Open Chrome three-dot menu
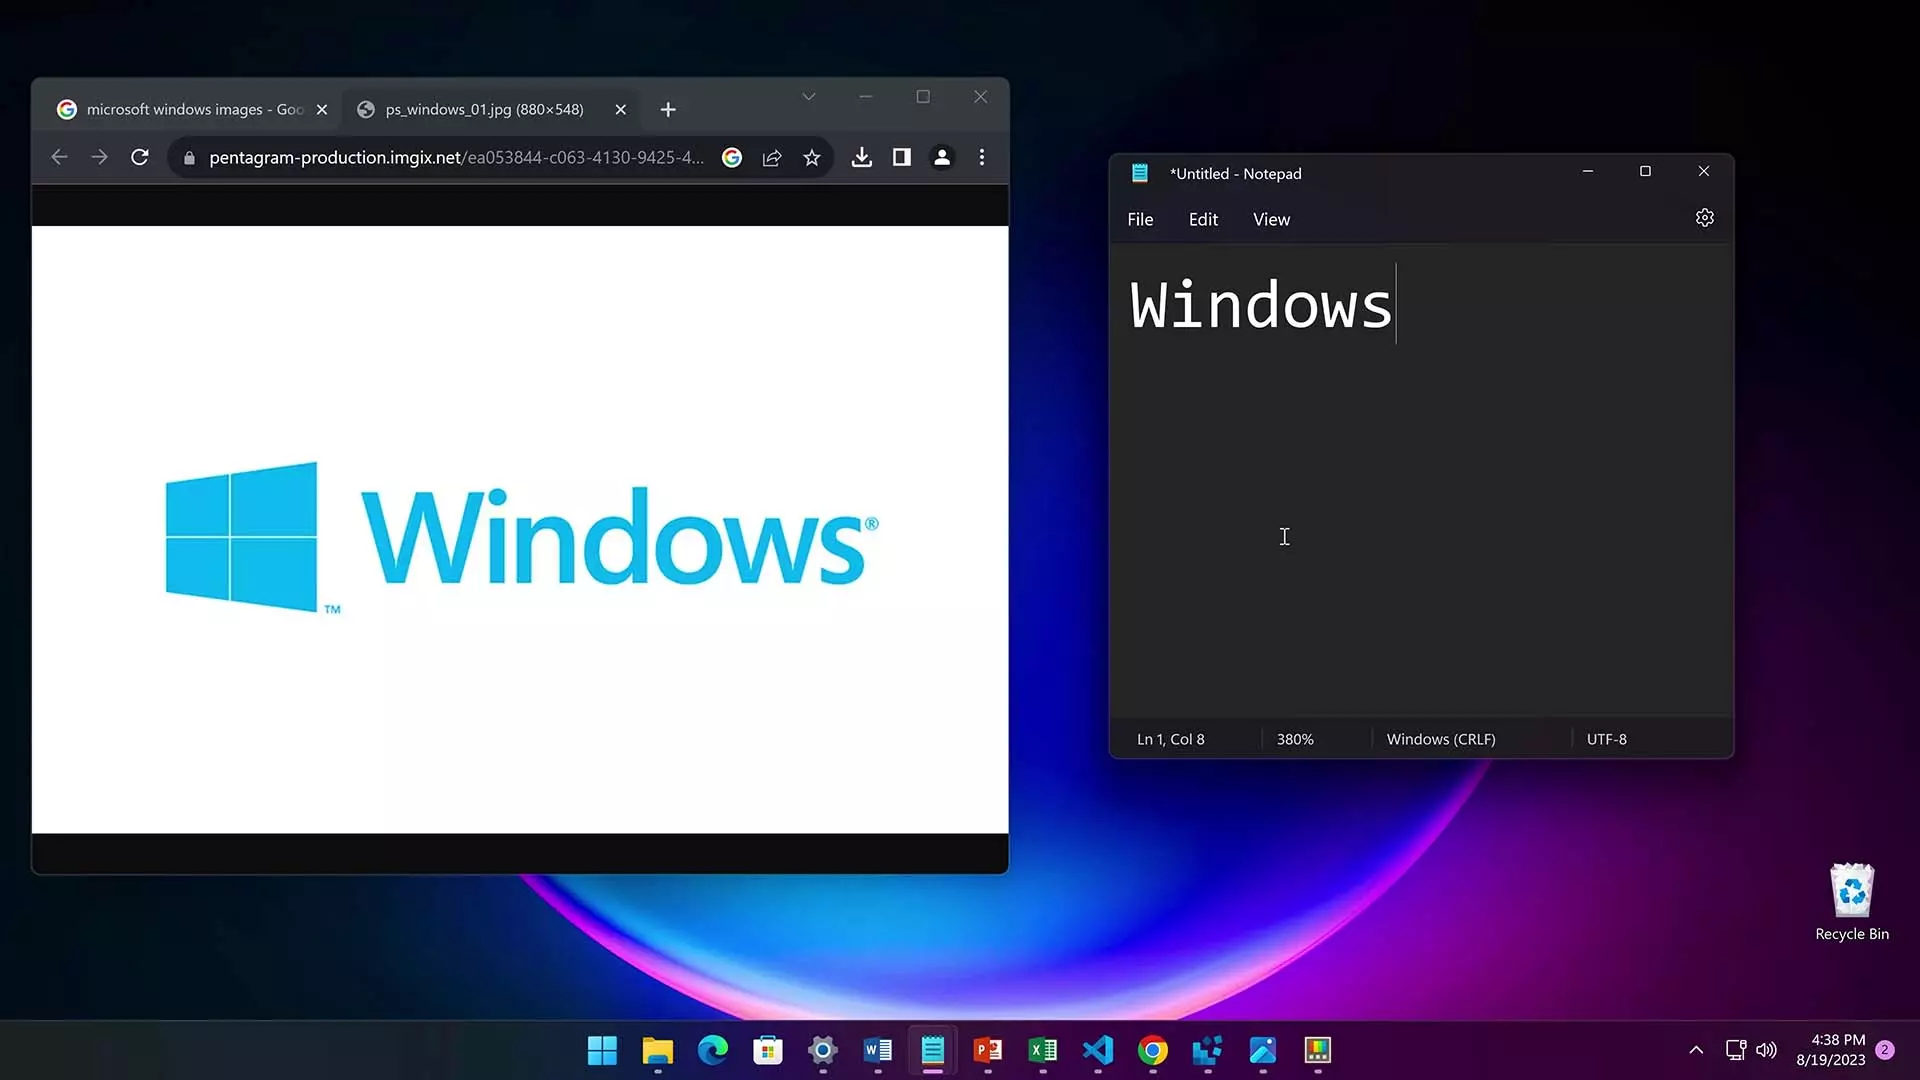 [x=982, y=157]
